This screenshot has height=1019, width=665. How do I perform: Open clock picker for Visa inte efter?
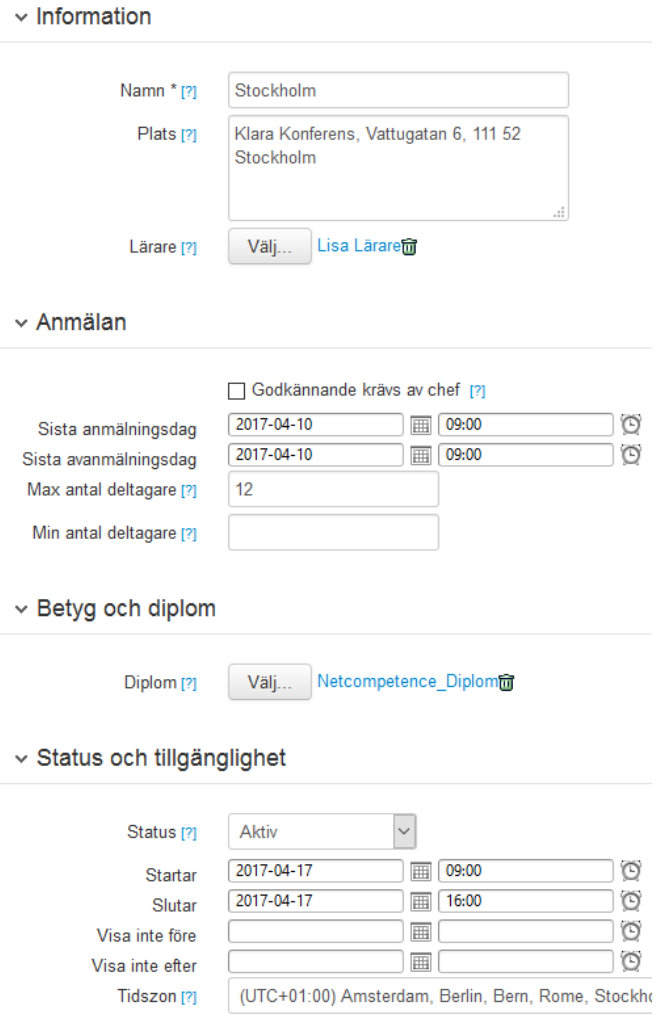[631, 964]
